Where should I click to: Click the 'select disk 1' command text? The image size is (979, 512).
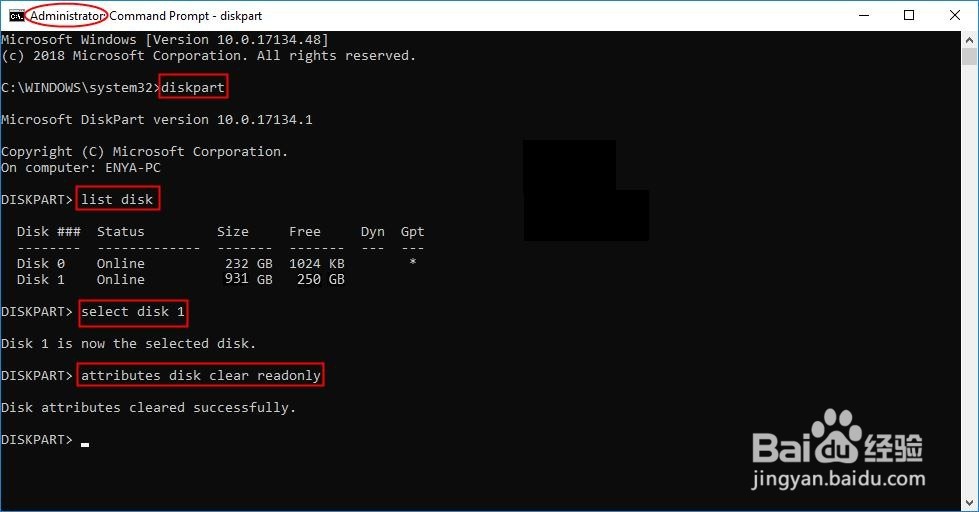pos(133,312)
